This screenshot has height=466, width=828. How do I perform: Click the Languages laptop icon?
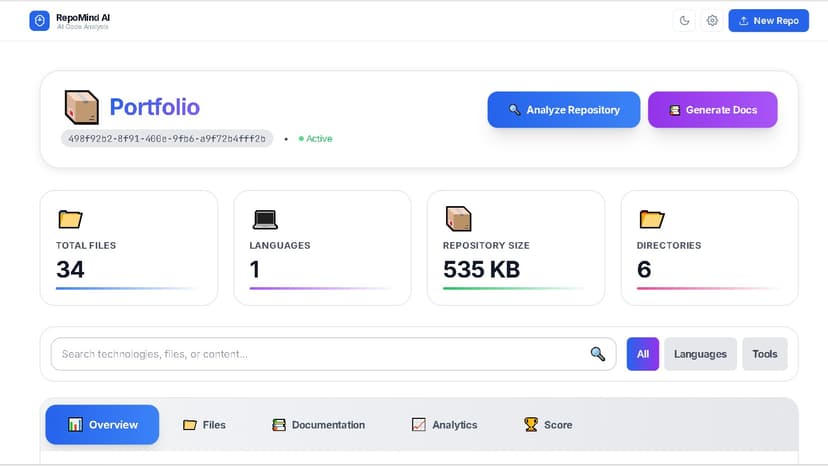(x=265, y=219)
